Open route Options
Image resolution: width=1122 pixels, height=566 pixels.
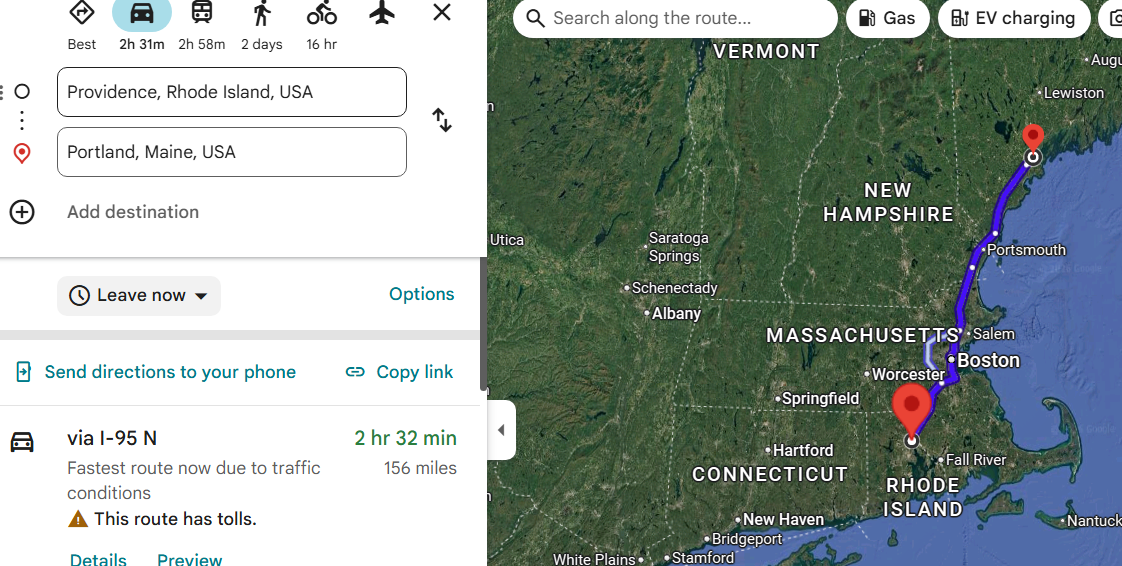point(421,294)
